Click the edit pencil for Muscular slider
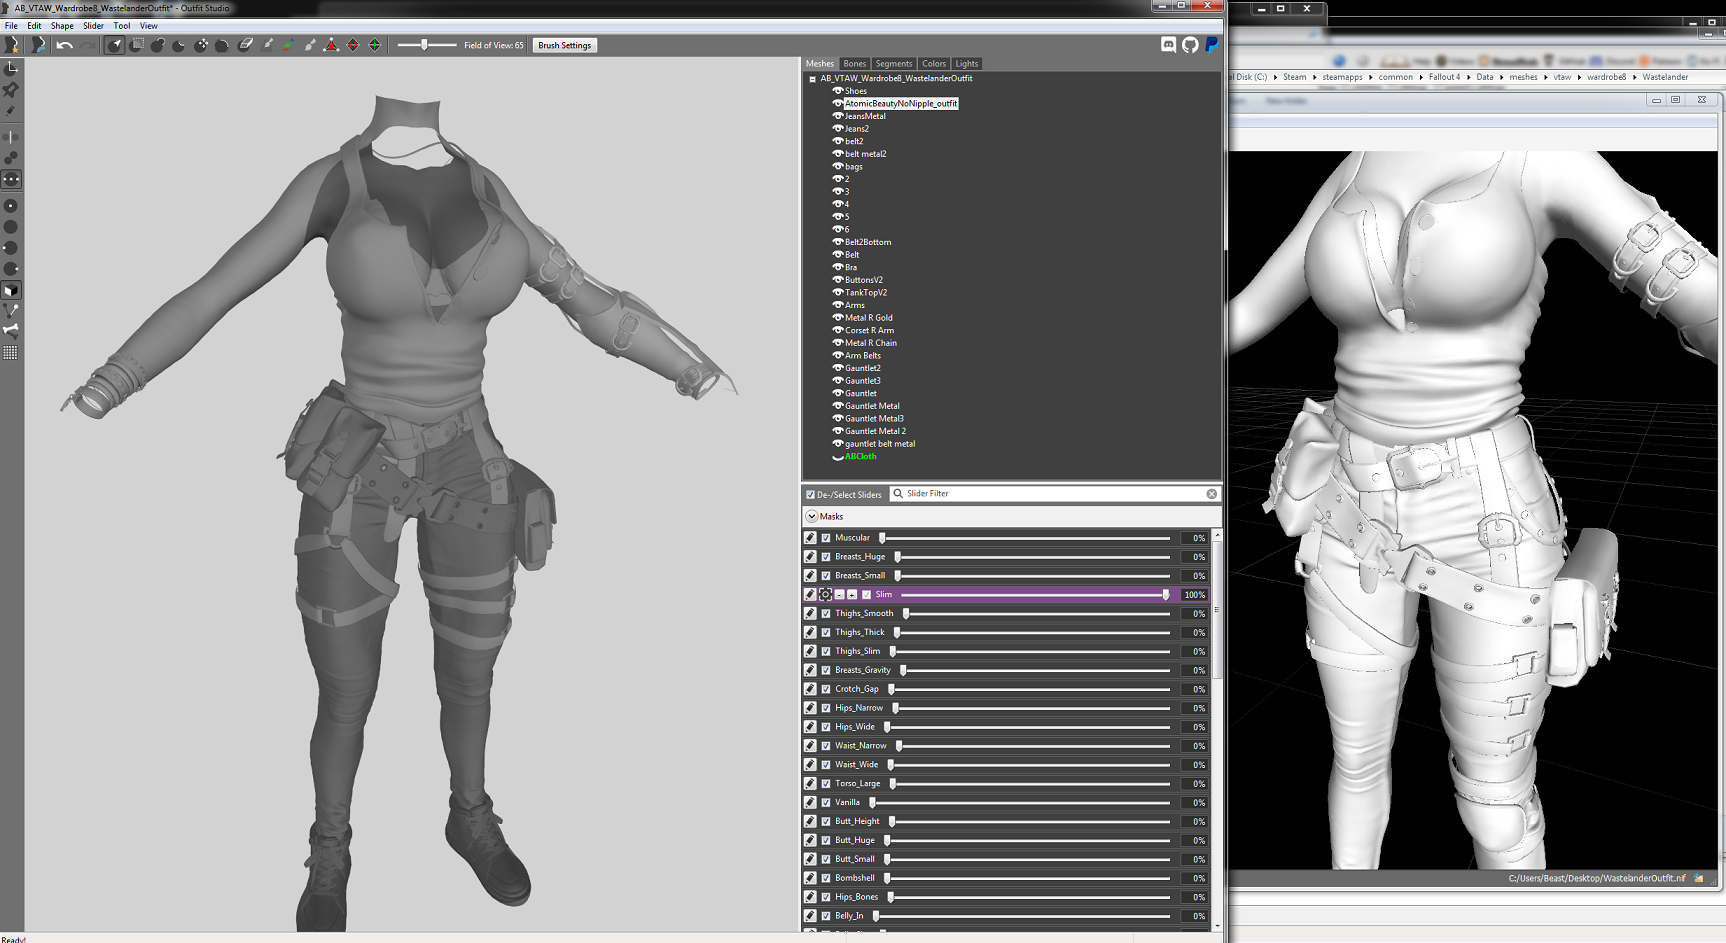1726x943 pixels. 810,538
